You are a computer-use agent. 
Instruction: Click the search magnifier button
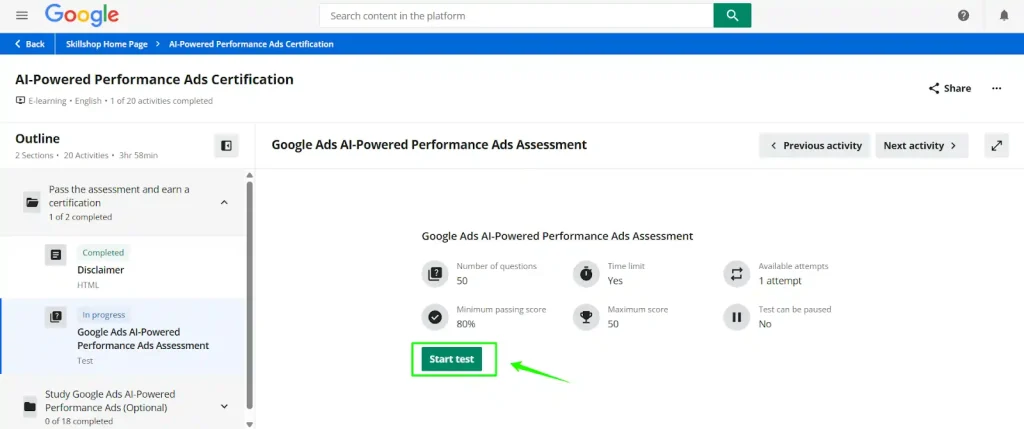coord(732,15)
